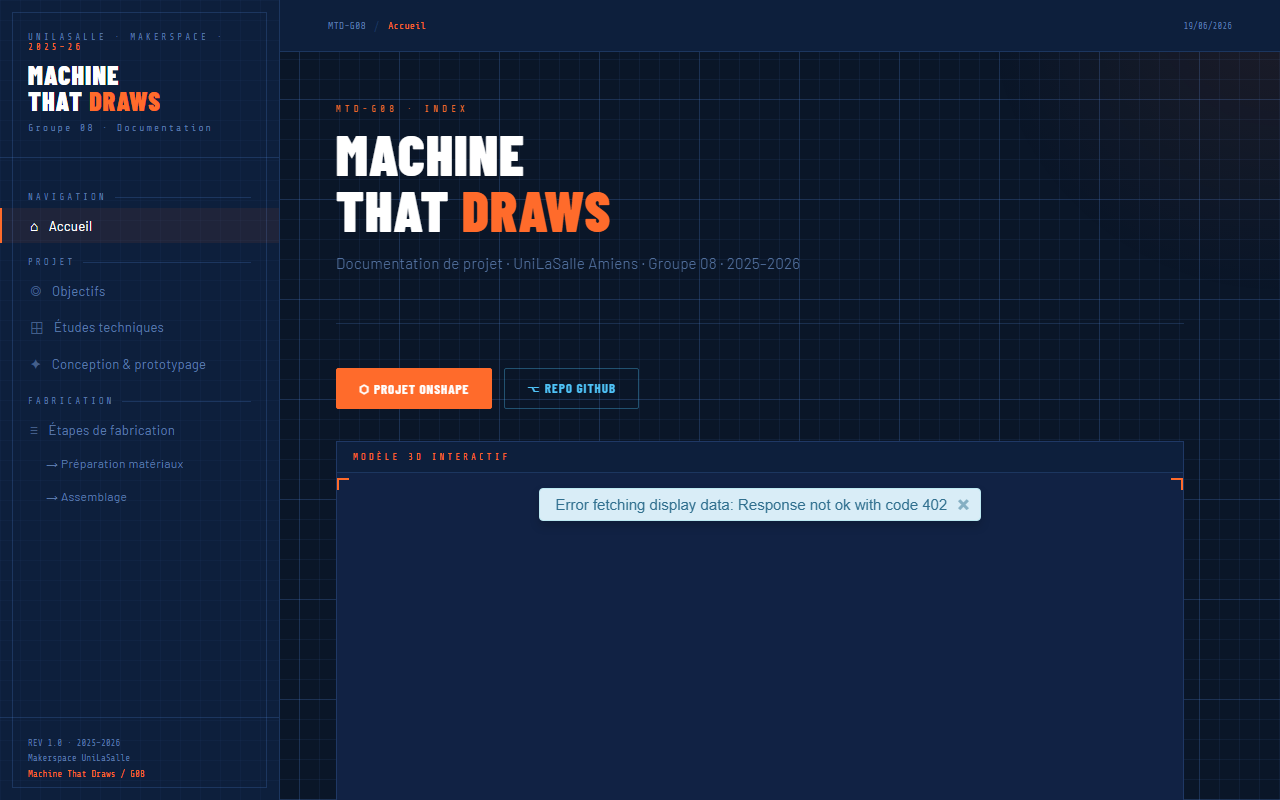Viewport: 1280px width, 800px height.
Task: Open the Projet Onshape button
Action: click(x=414, y=389)
